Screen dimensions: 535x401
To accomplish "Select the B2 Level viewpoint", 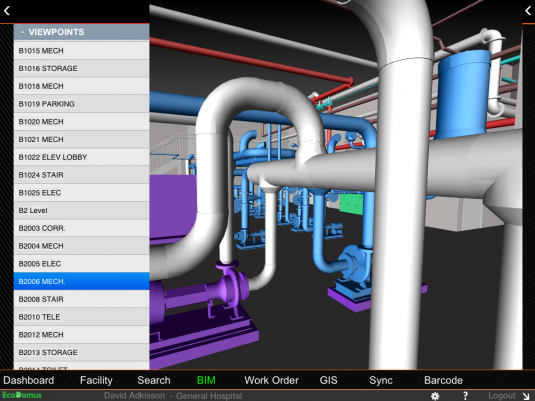I will (82, 210).
